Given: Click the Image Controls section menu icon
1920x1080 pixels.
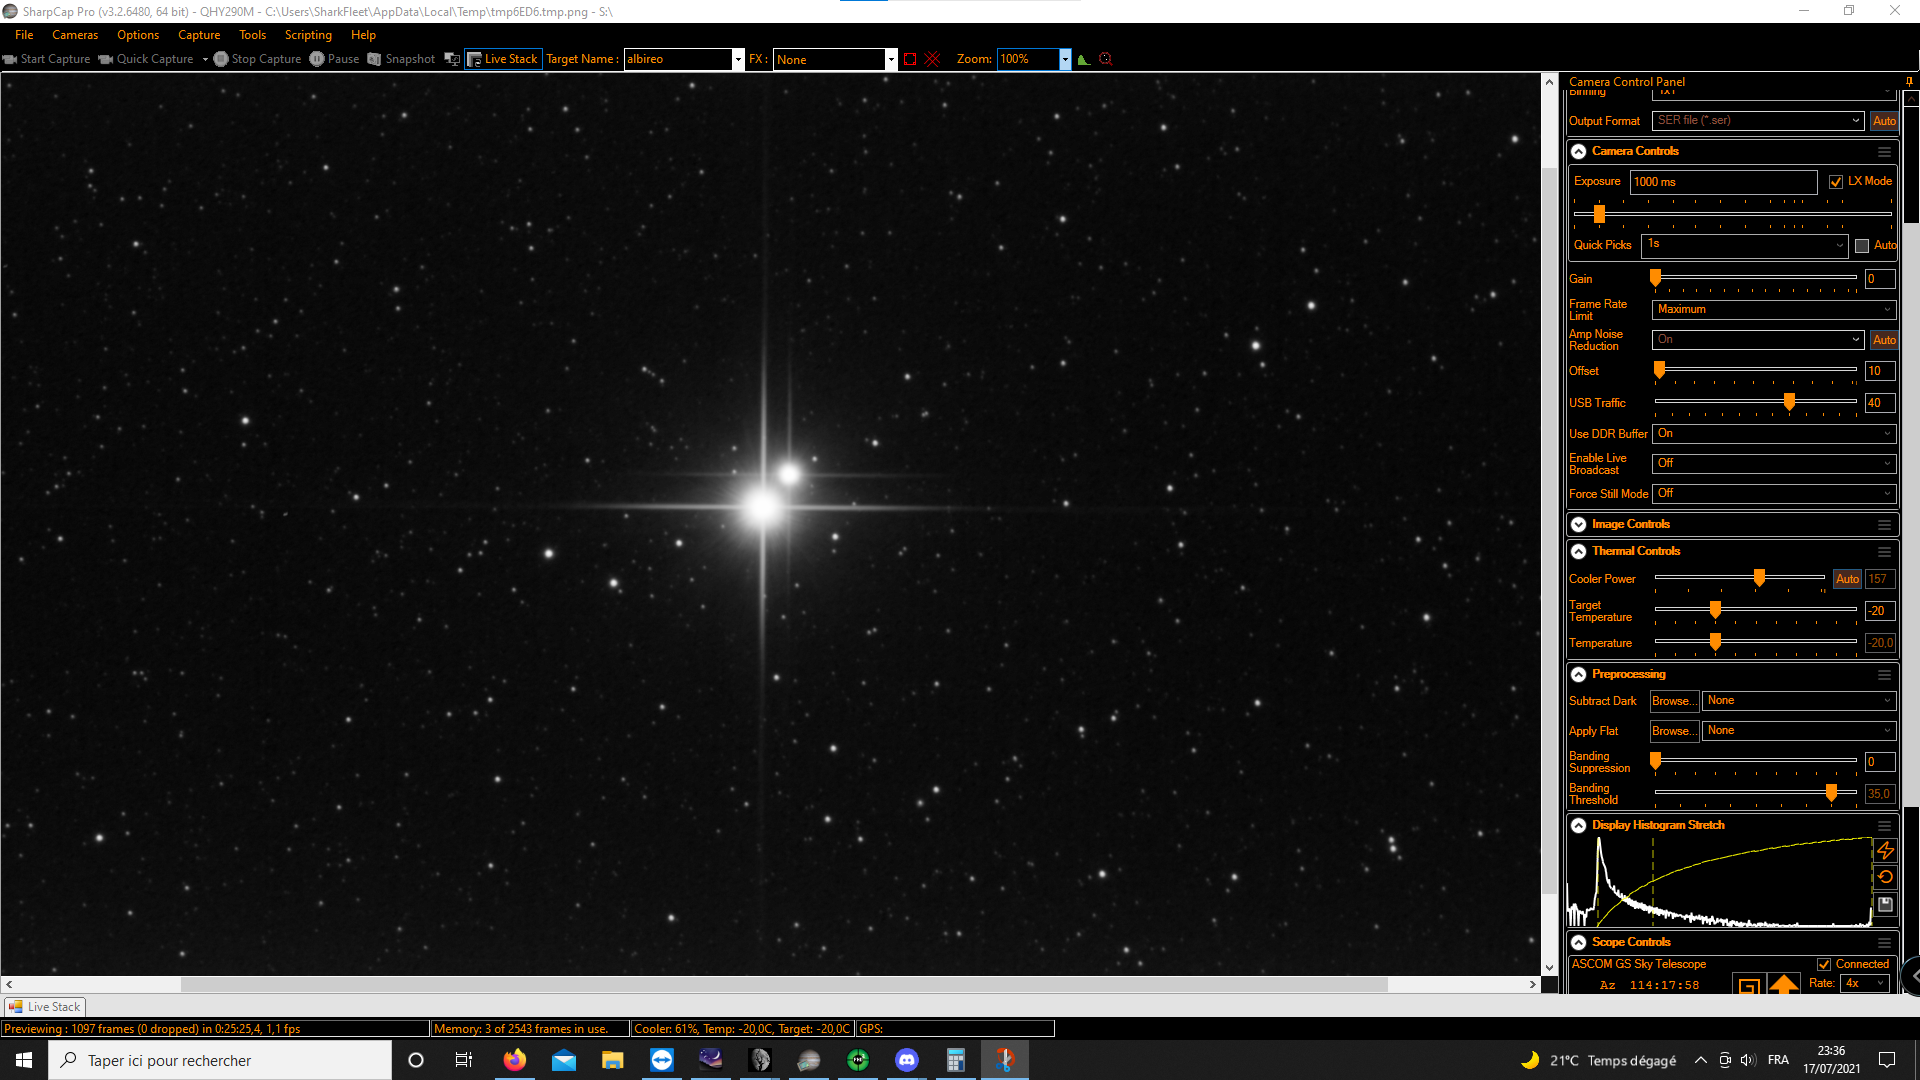Looking at the screenshot, I should click(x=1884, y=525).
